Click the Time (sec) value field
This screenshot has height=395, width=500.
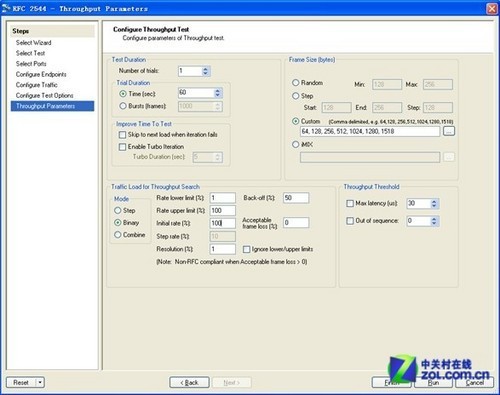point(196,93)
